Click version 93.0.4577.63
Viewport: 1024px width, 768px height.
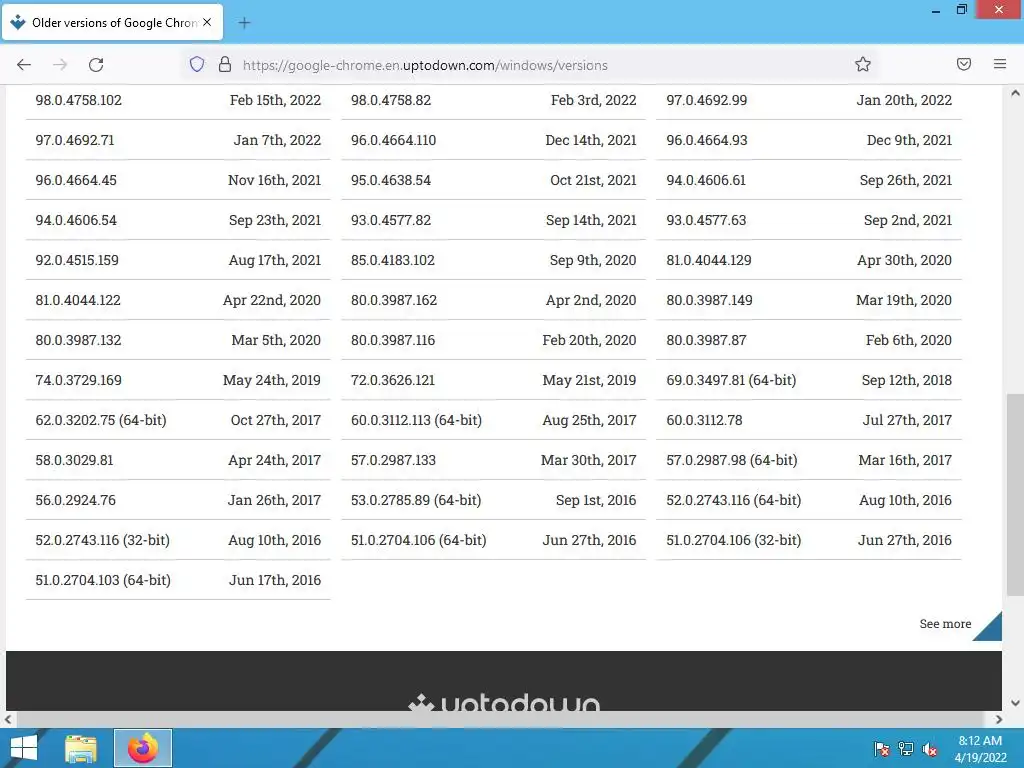coord(808,220)
